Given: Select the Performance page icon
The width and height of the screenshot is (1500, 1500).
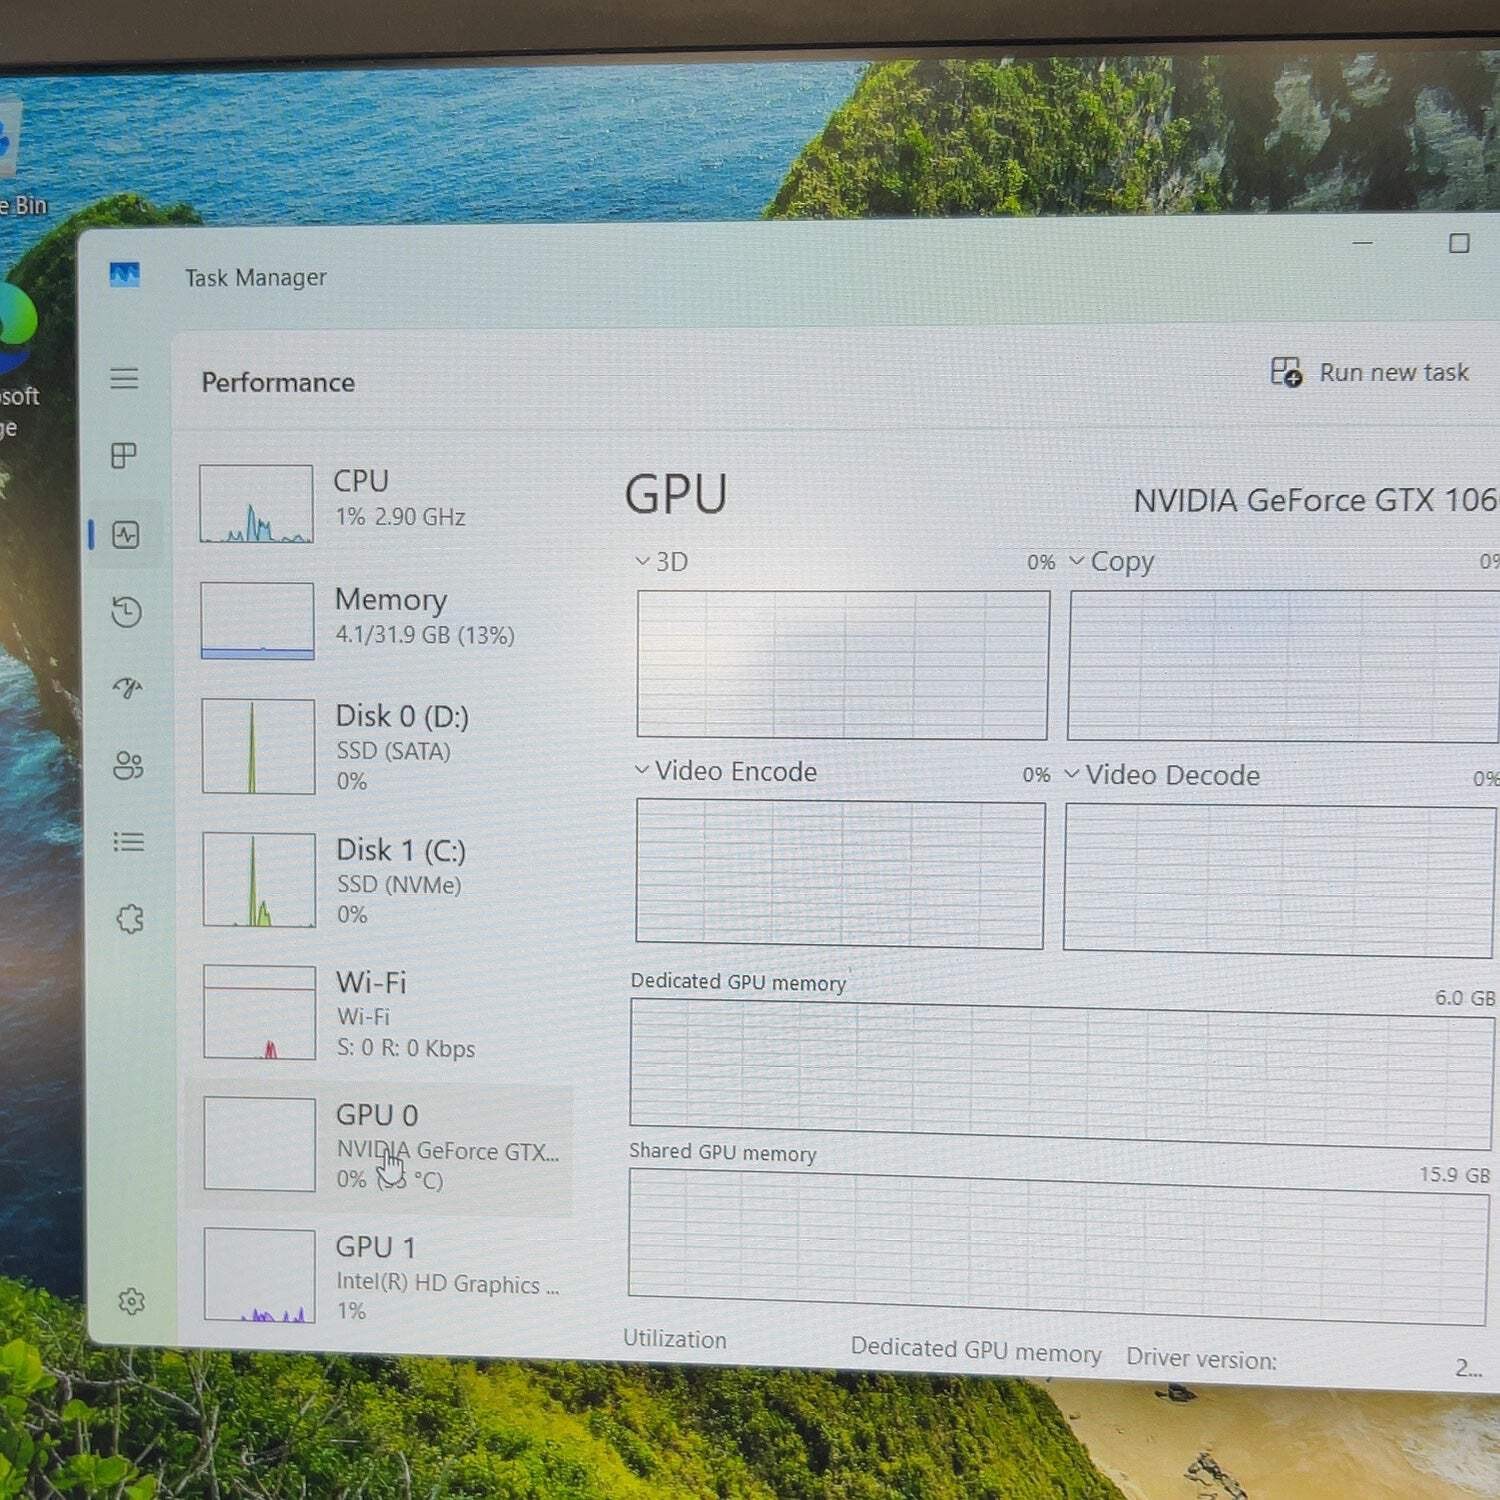Looking at the screenshot, I should [126, 535].
